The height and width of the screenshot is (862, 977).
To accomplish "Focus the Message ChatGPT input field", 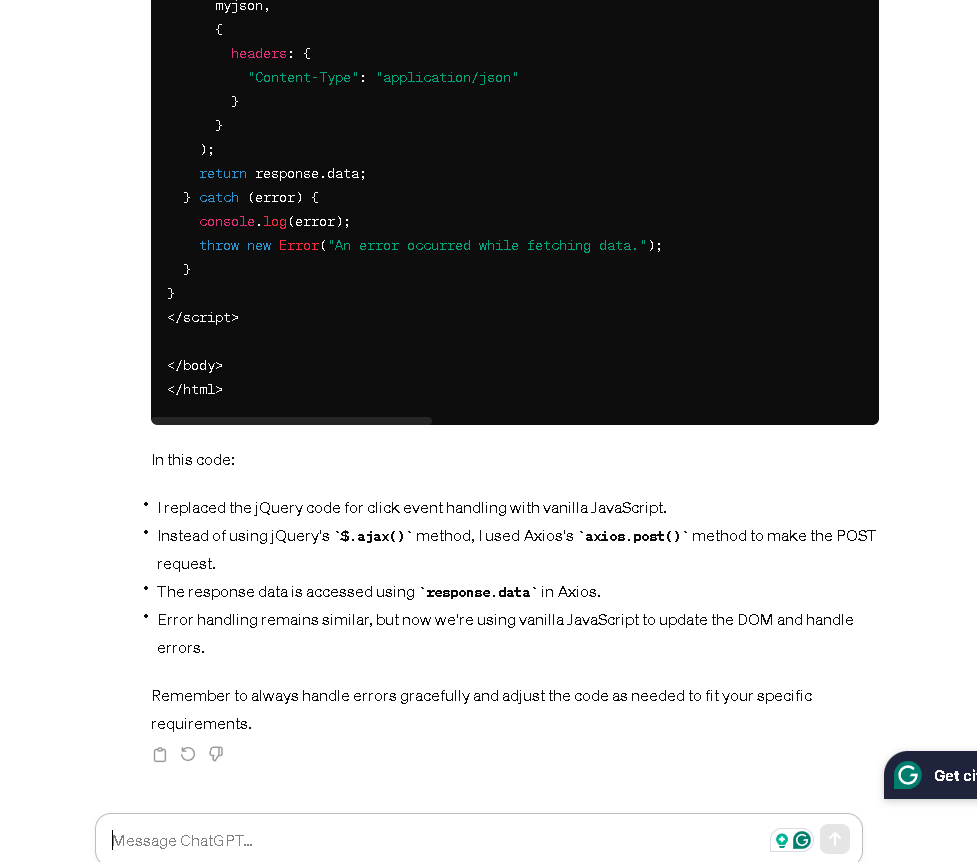I will coord(436,840).
